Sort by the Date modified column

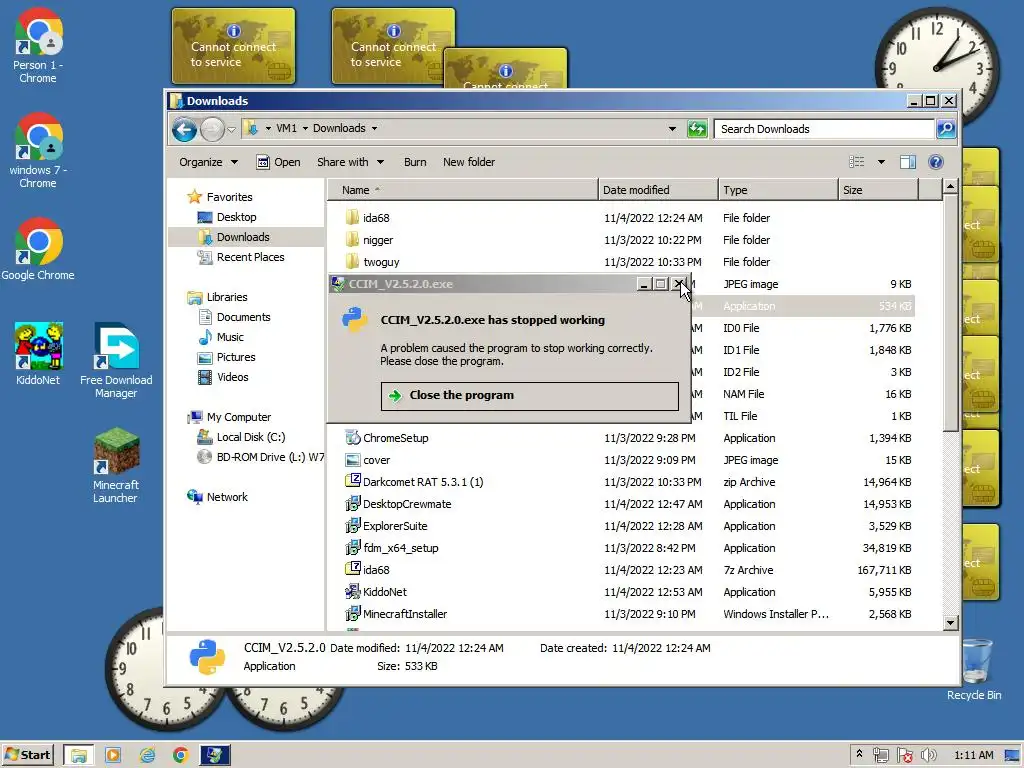[x=658, y=190]
